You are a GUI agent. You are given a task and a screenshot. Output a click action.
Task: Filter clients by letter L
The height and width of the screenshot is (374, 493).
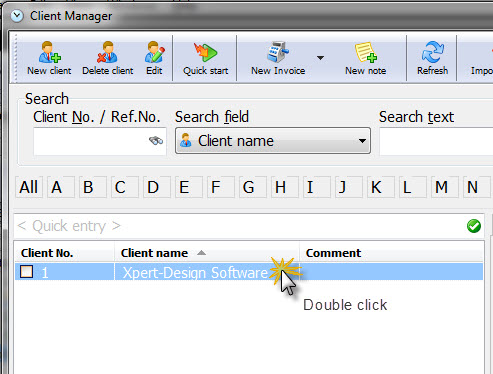pos(413,187)
